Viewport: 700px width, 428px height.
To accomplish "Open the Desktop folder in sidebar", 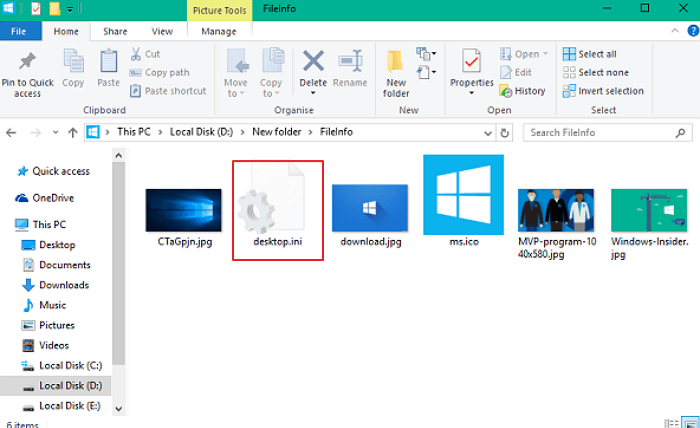I will coord(48,245).
